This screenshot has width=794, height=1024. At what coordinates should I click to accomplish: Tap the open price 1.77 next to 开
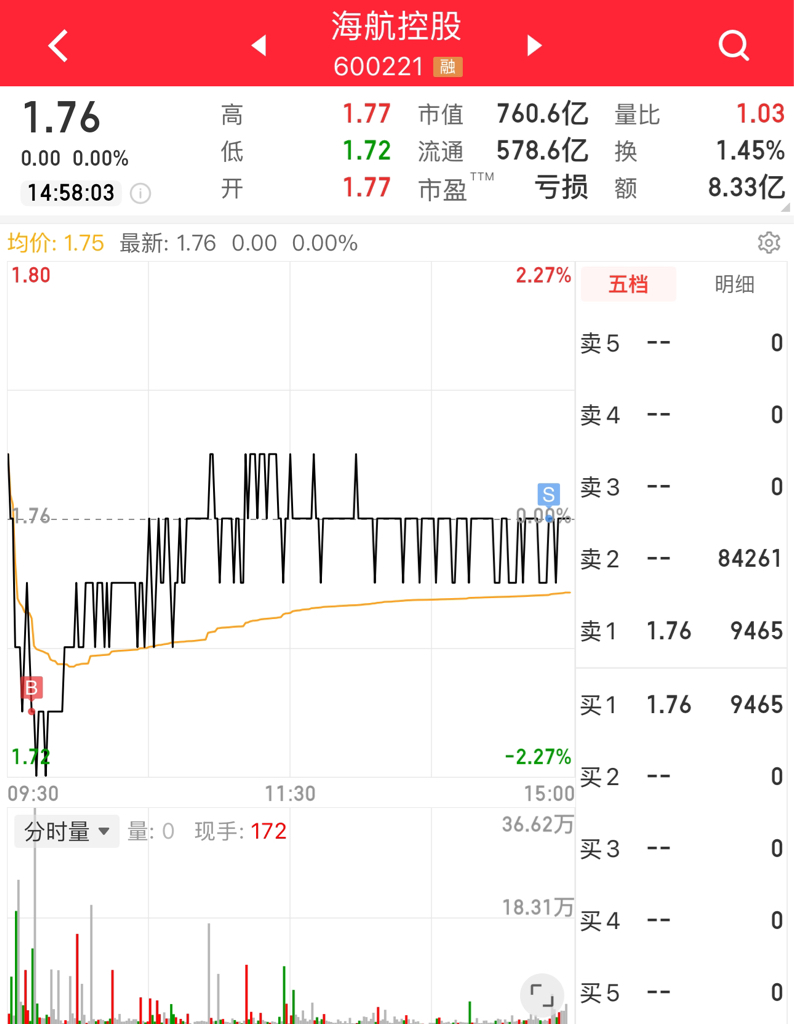pyautogui.click(x=367, y=187)
